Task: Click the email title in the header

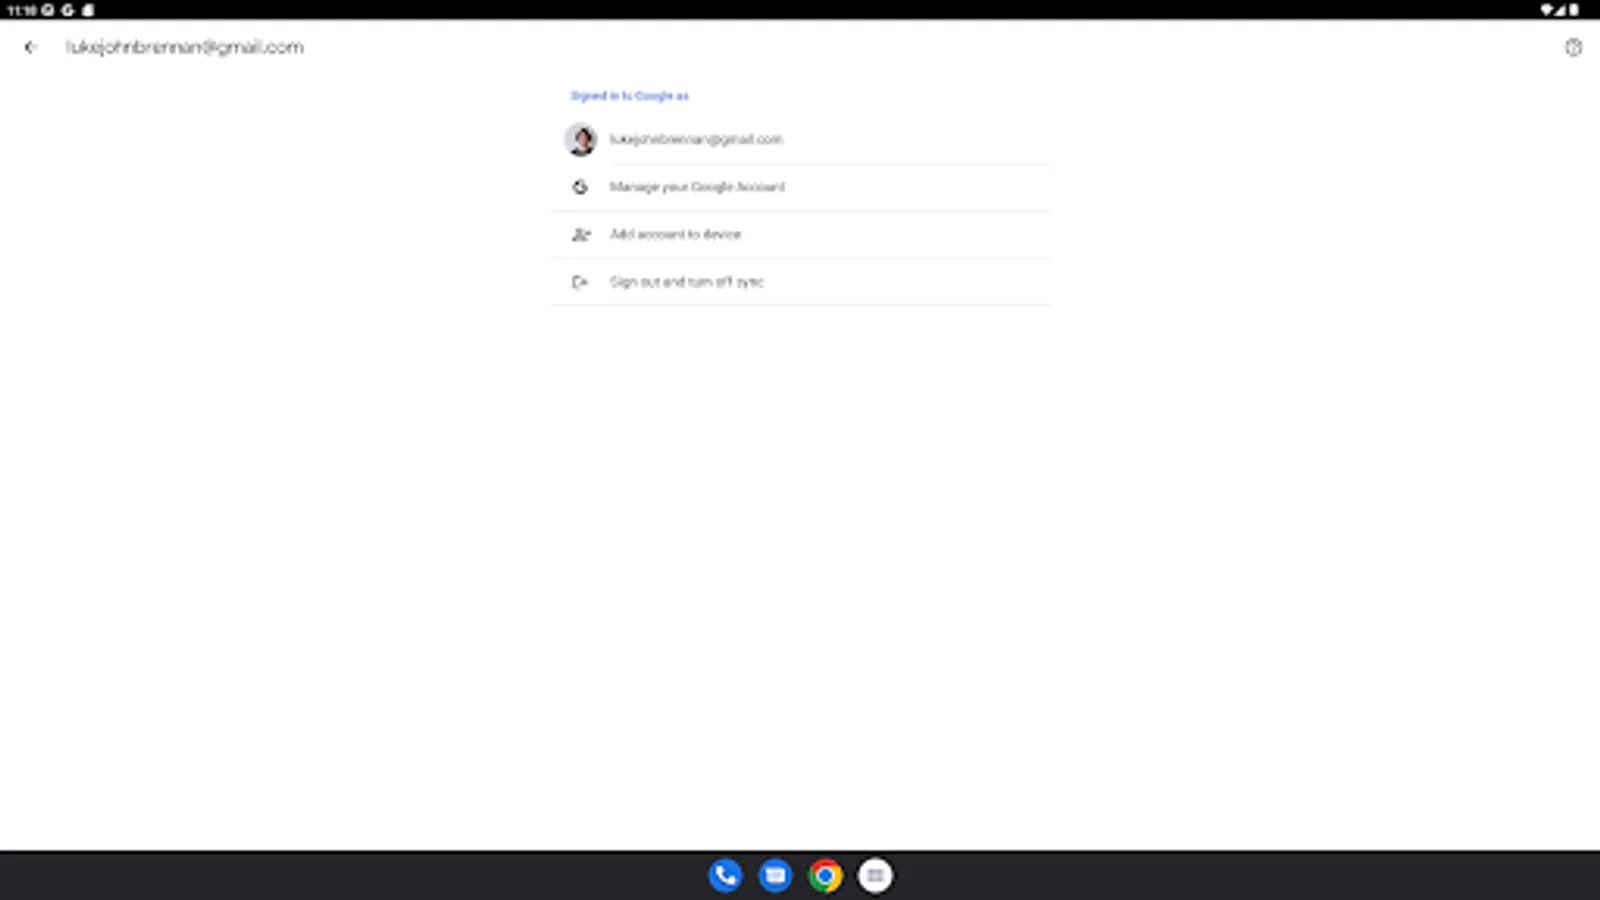Action: [x=185, y=47]
